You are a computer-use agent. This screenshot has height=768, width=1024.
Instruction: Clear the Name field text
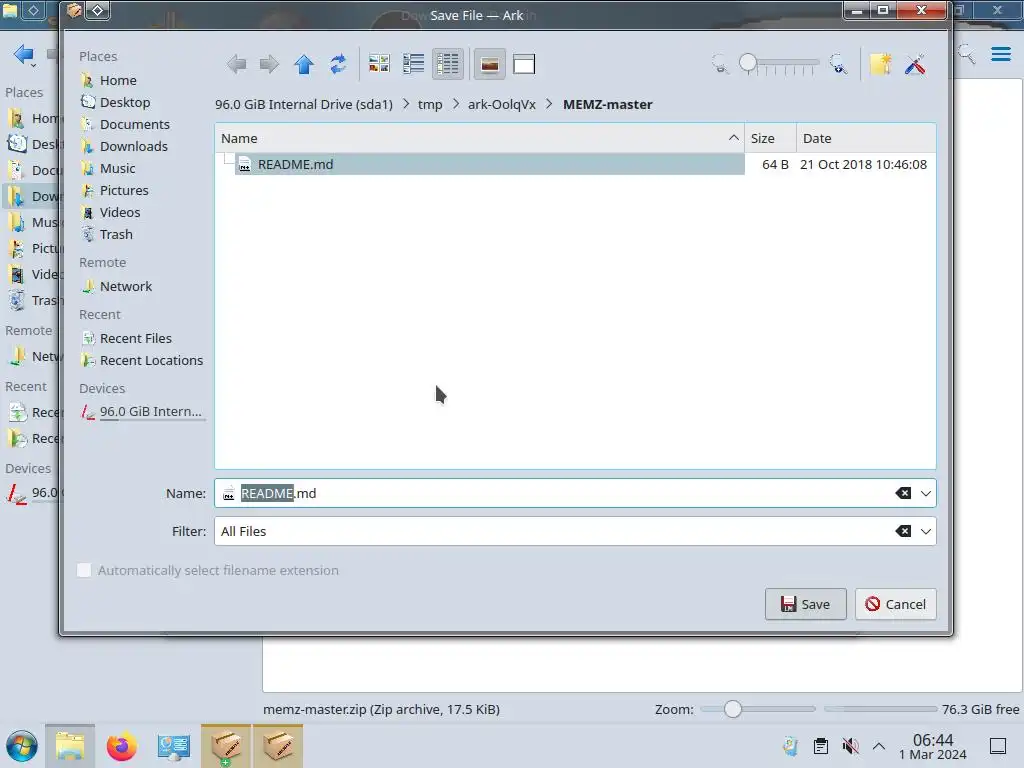[903, 494]
